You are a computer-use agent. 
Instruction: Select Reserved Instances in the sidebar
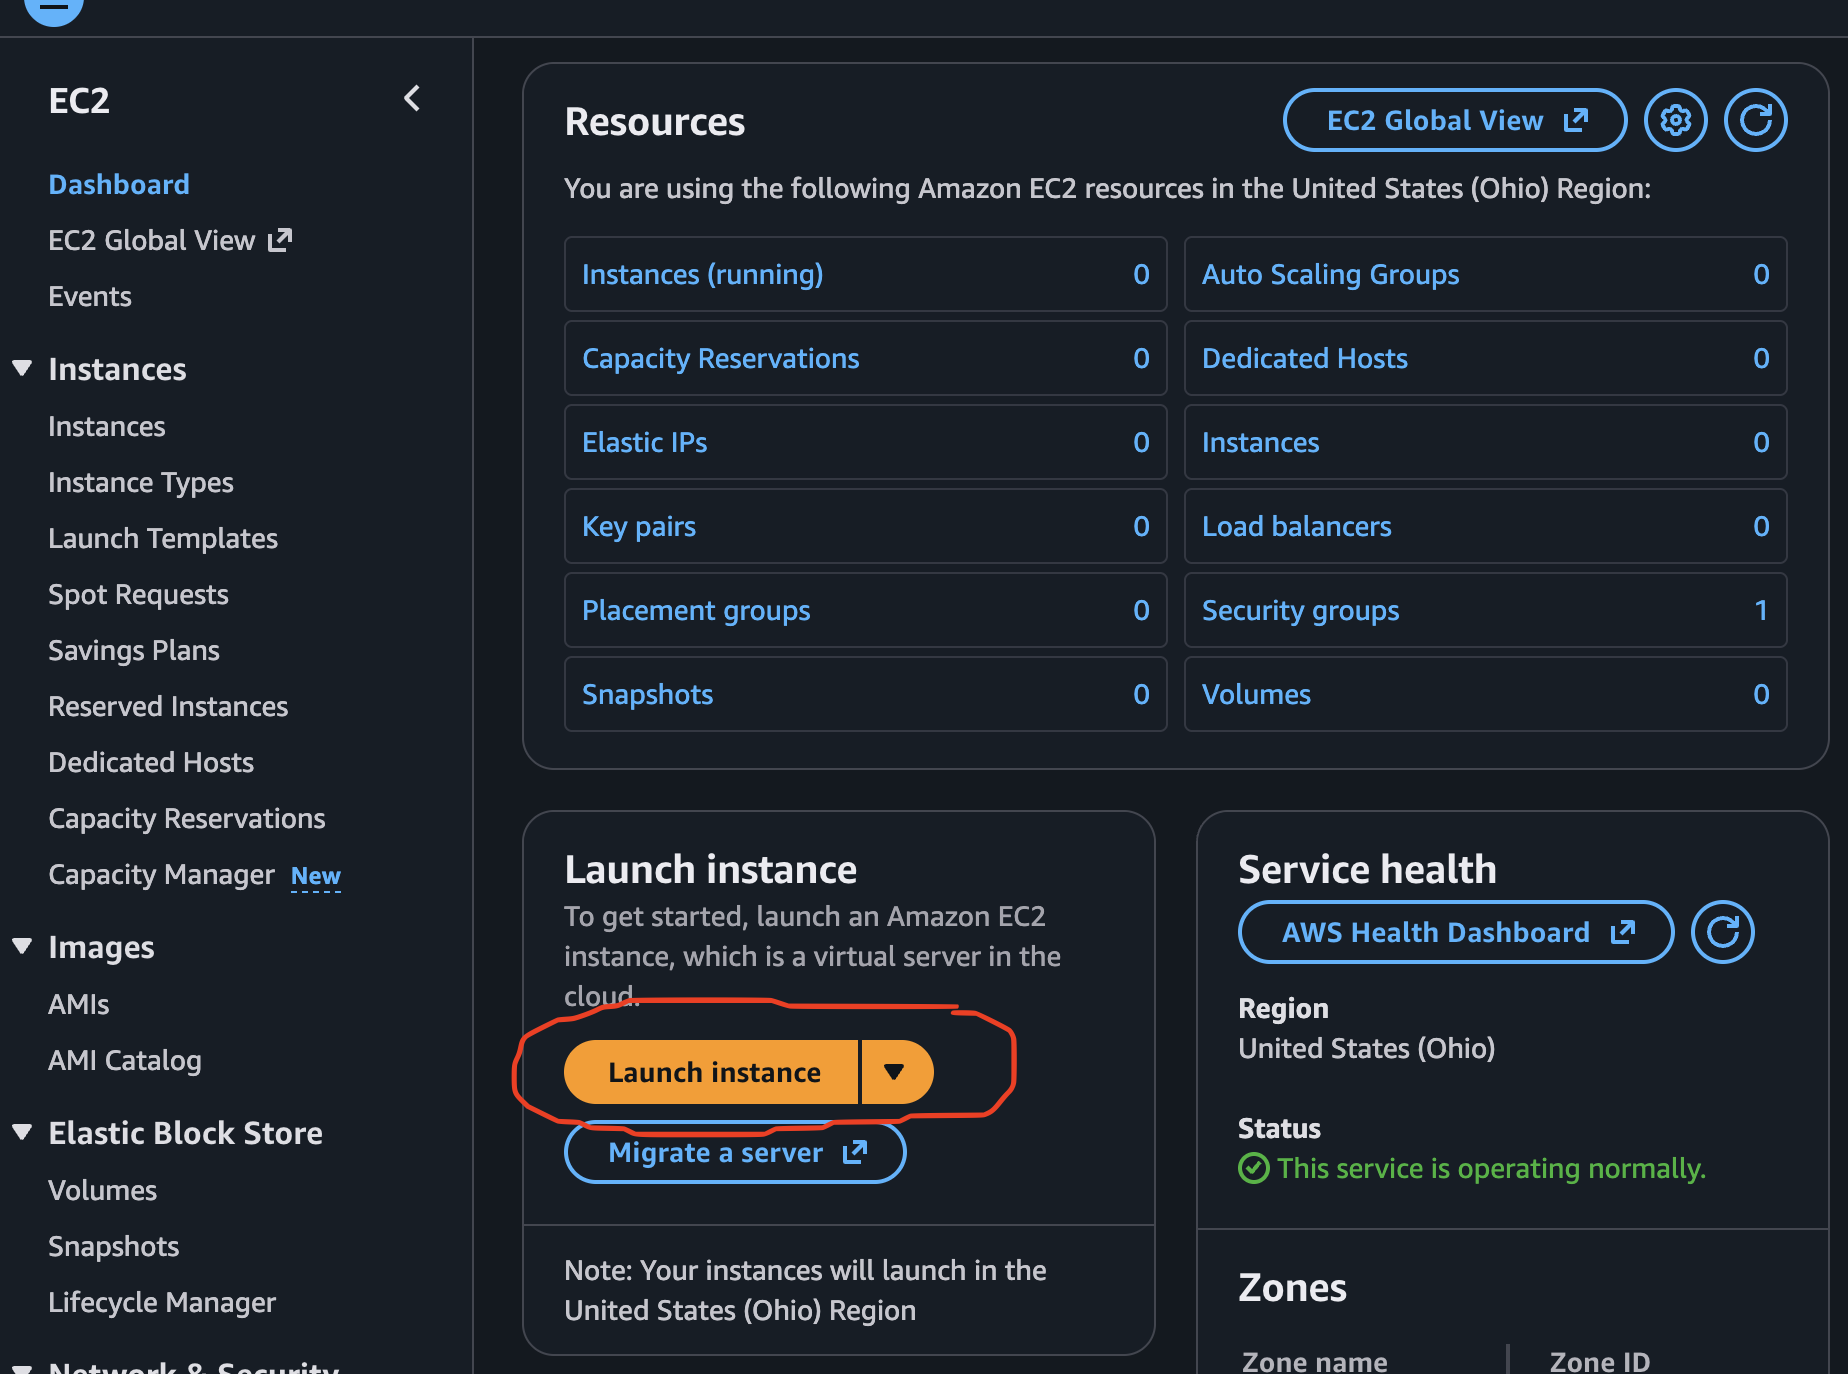(x=168, y=706)
